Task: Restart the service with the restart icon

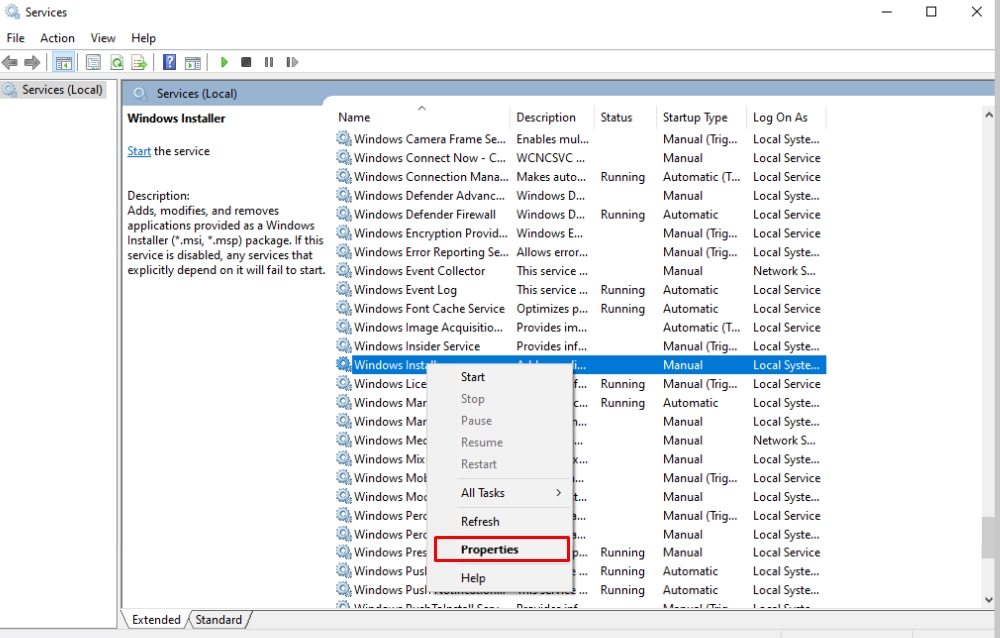Action: pos(292,62)
